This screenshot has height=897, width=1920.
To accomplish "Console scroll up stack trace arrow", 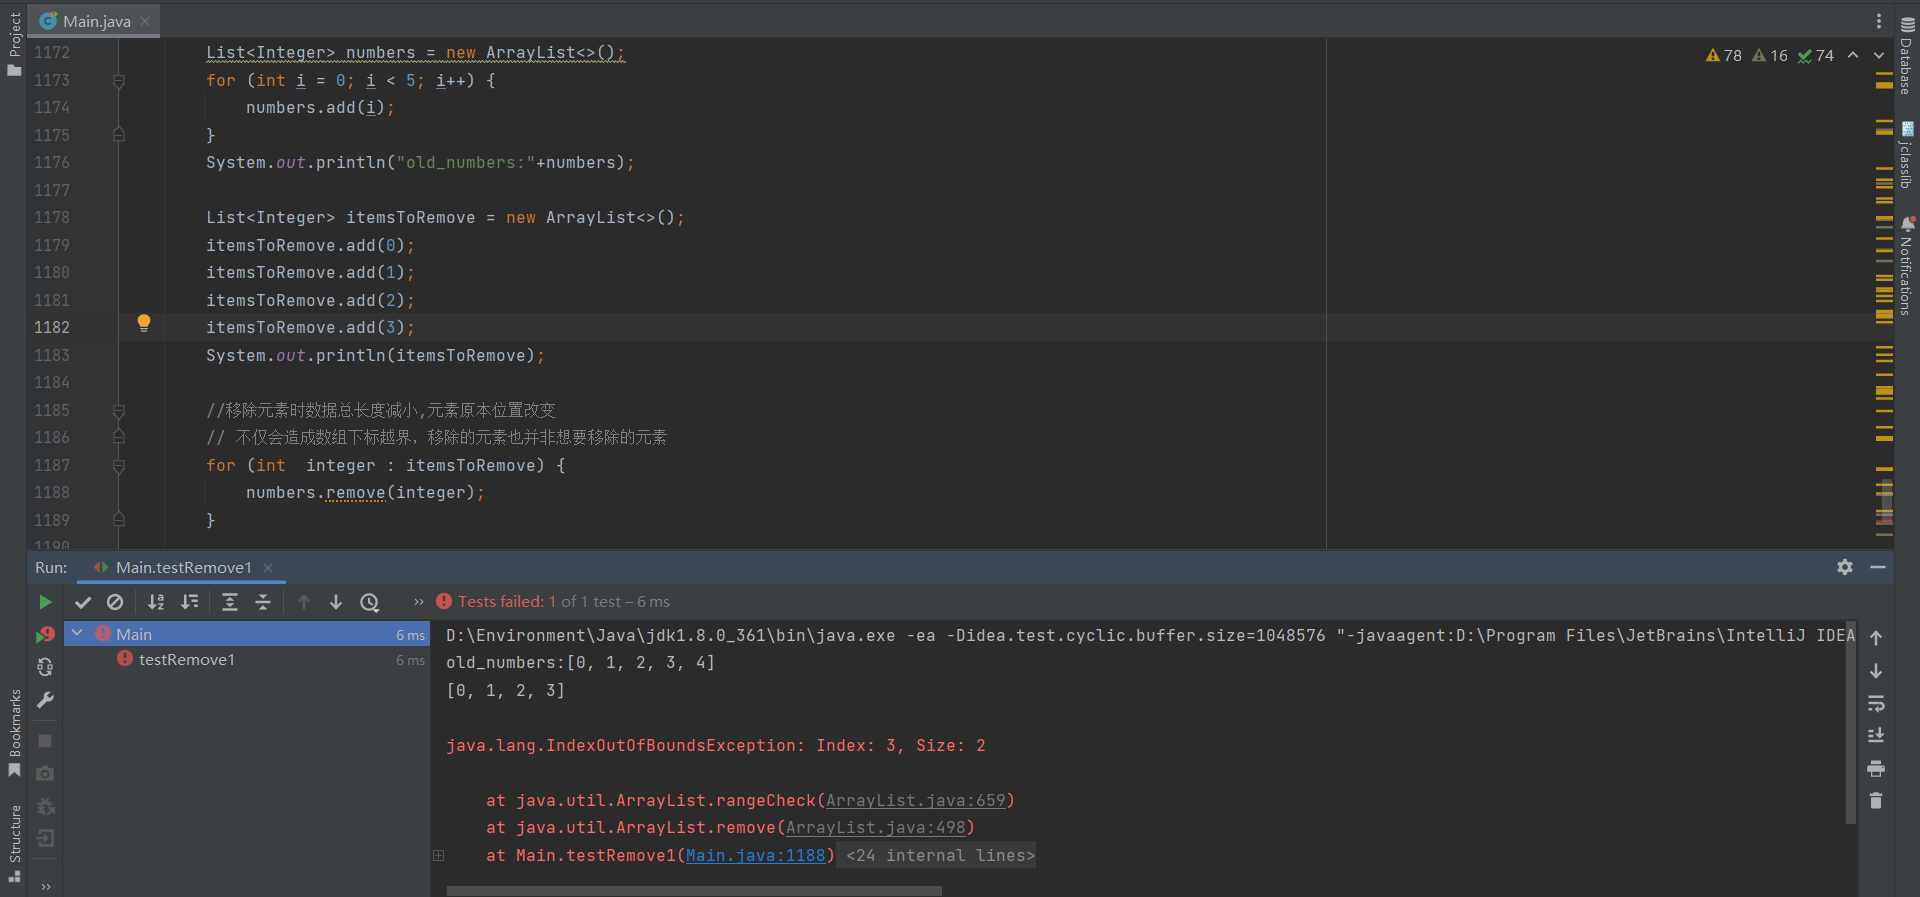I will [1876, 638].
